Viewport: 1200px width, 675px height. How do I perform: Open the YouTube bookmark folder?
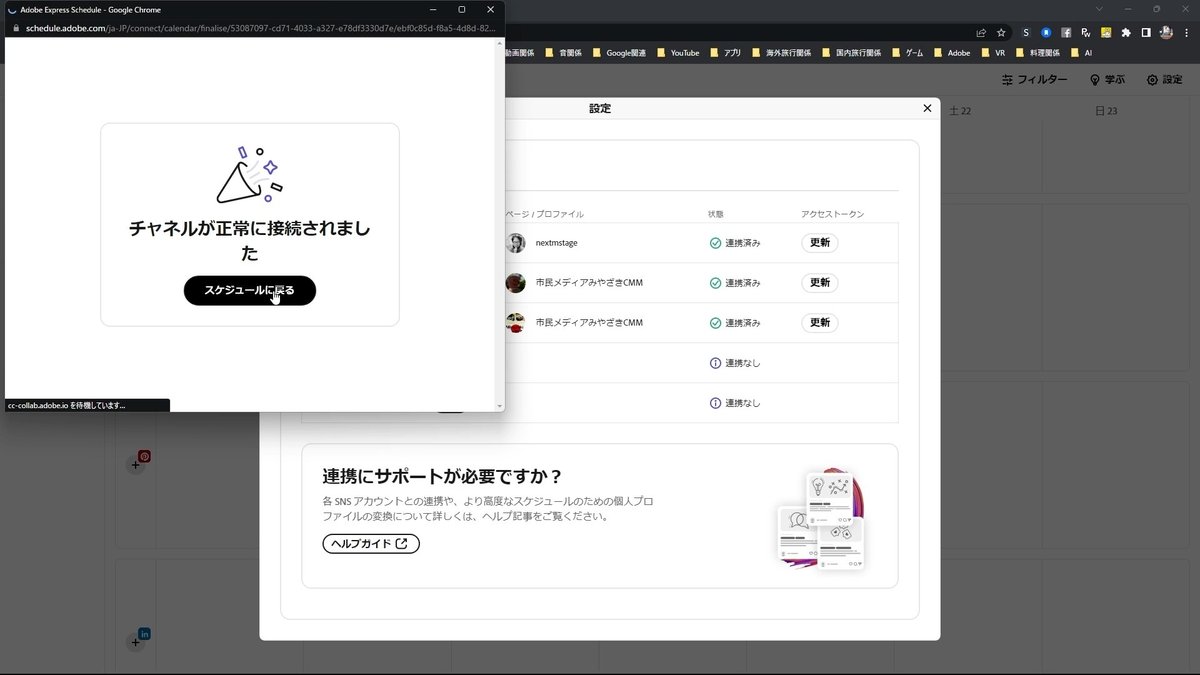point(678,53)
